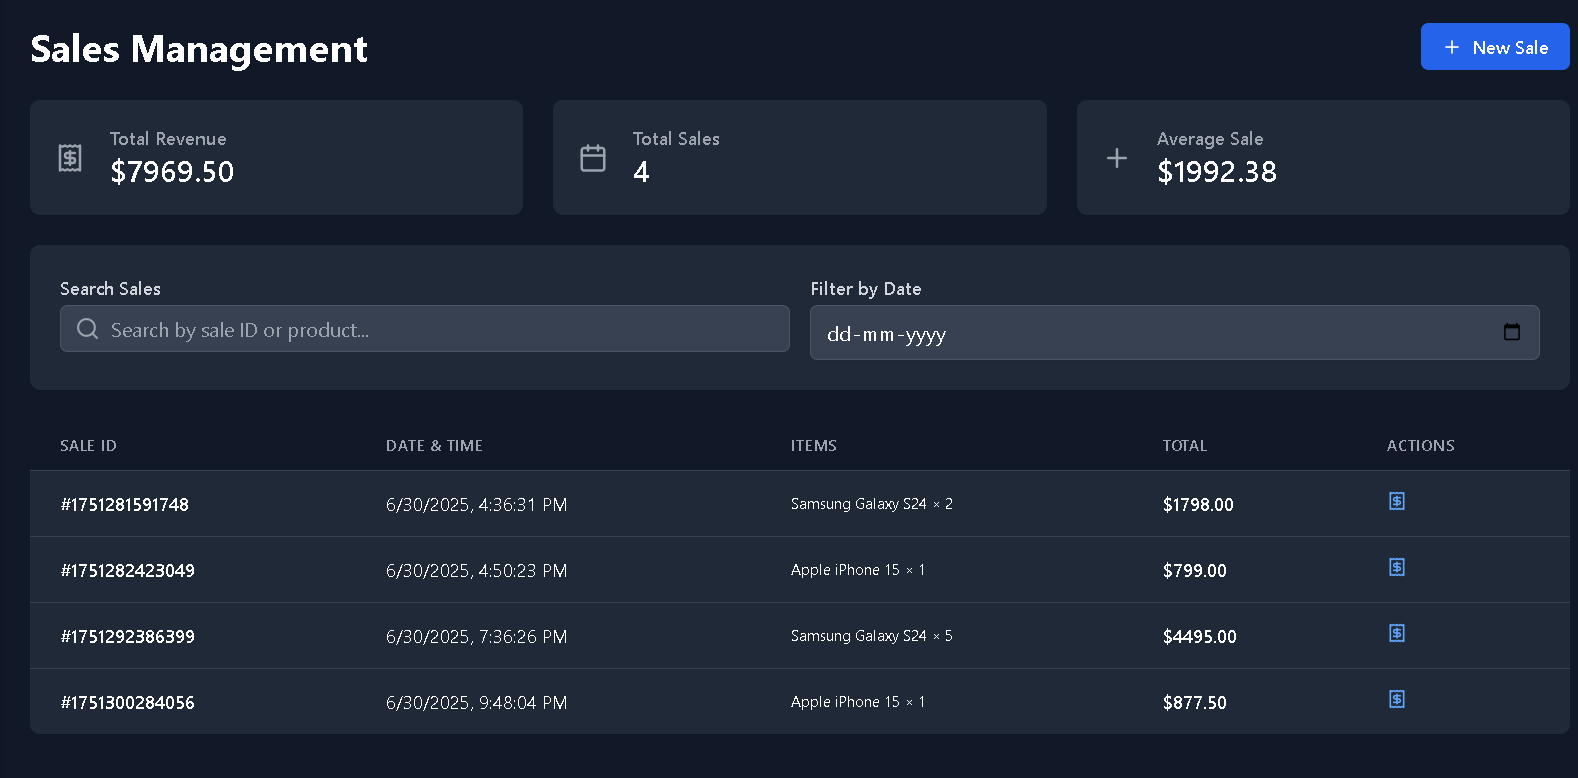
Task: Click the Total Sales calendar icon
Action: 593,158
